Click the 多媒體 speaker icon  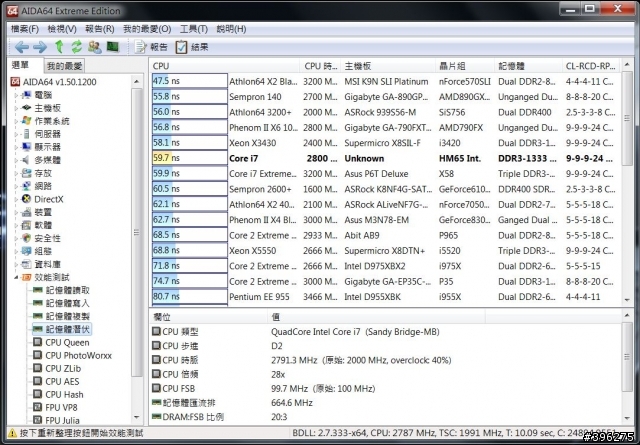[x=26, y=160]
